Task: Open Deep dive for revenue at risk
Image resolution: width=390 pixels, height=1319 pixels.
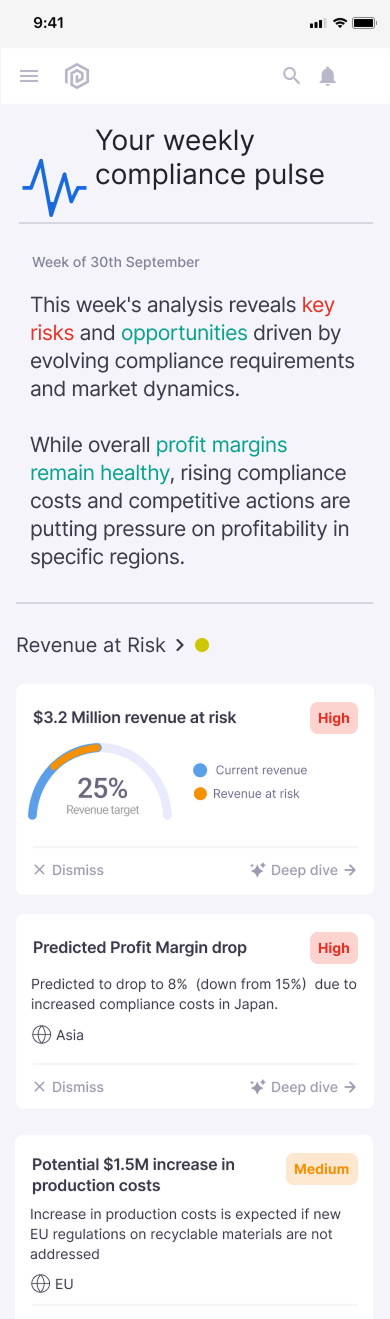Action: tap(303, 870)
